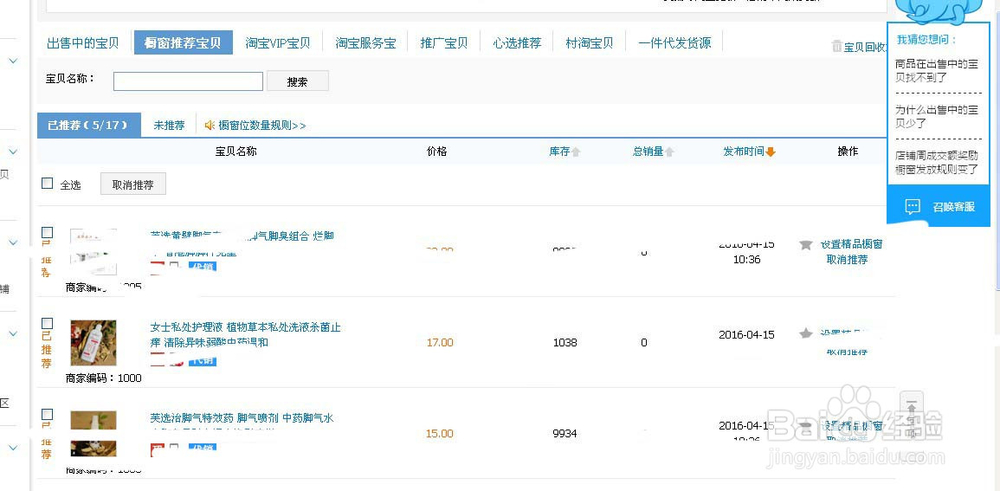Open 为什么出售中的宝贝少了 help question
The image size is (1000, 491).
[x=936, y=116]
